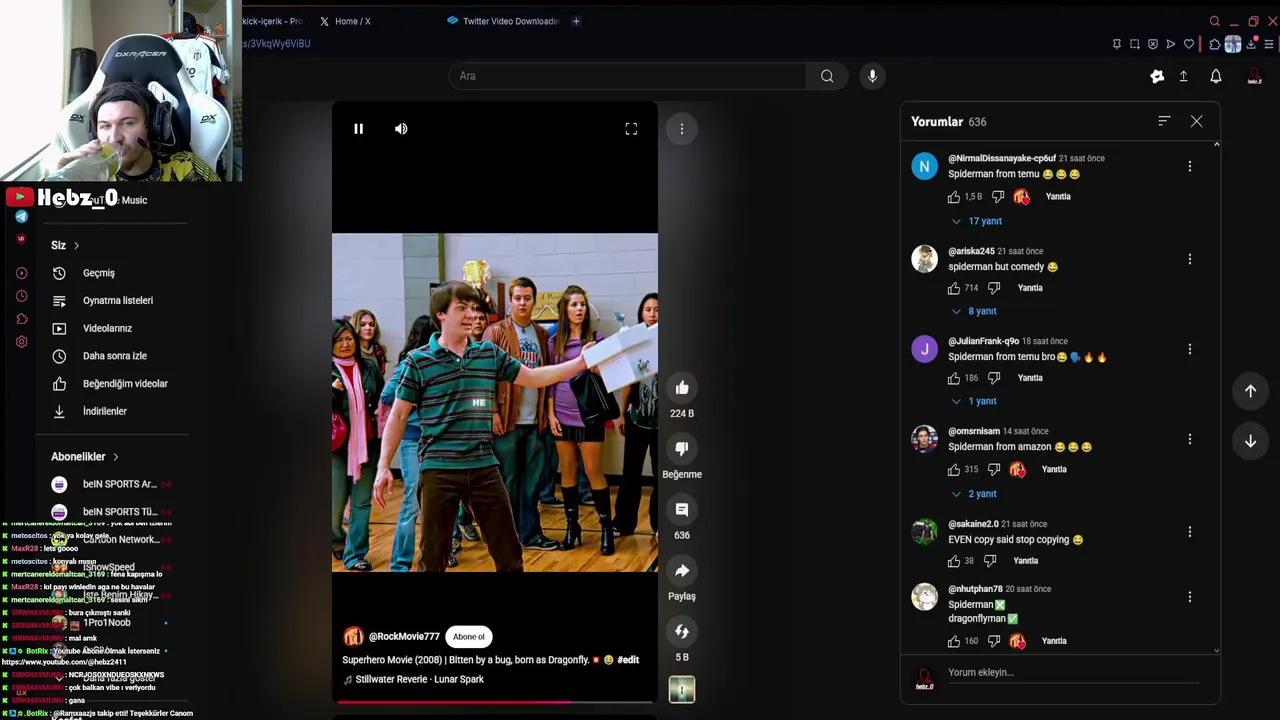Open the sort comments icon
The image size is (1280, 720).
tap(1164, 121)
